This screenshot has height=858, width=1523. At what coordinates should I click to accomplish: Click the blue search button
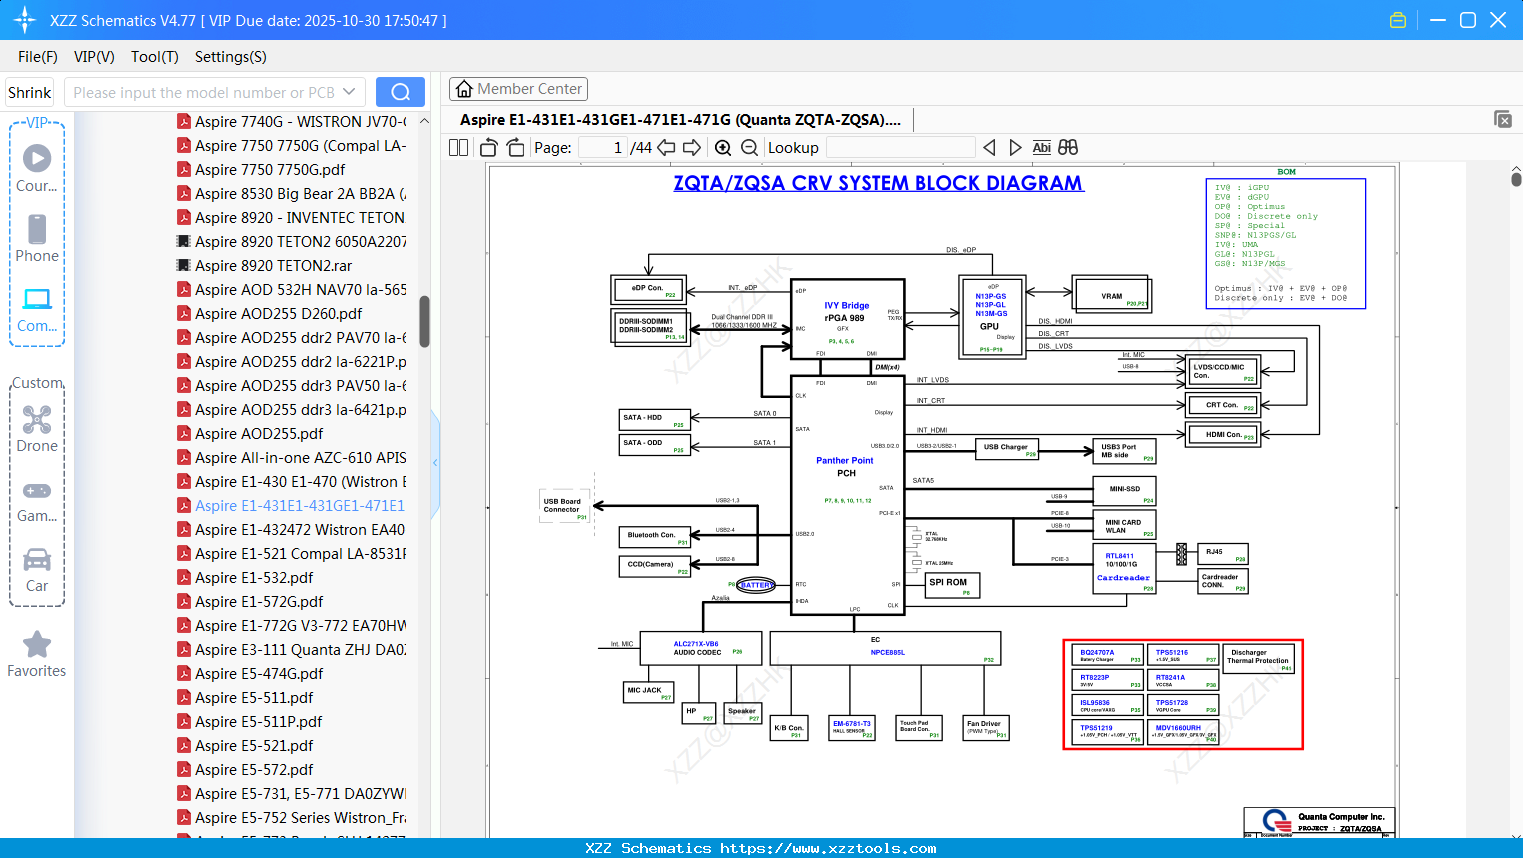coord(400,92)
